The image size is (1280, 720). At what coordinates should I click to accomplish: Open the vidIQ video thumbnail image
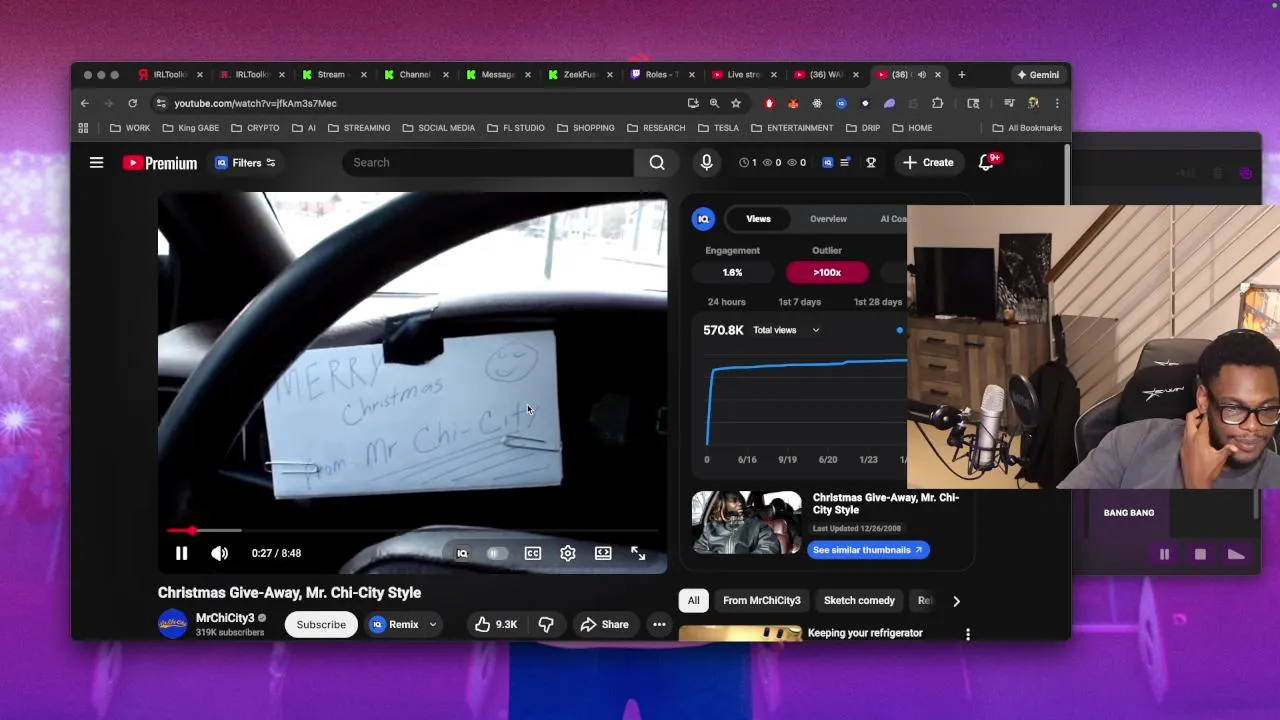[747, 522]
